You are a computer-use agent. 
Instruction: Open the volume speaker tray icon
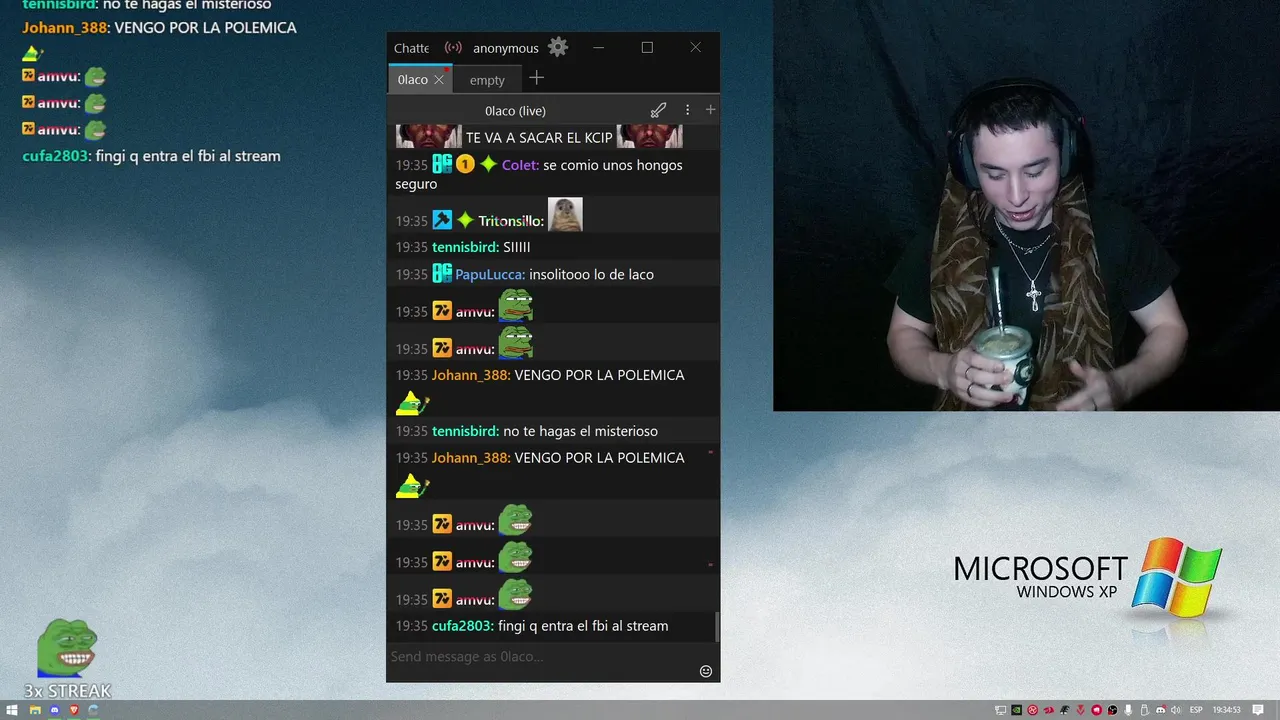[1175, 710]
